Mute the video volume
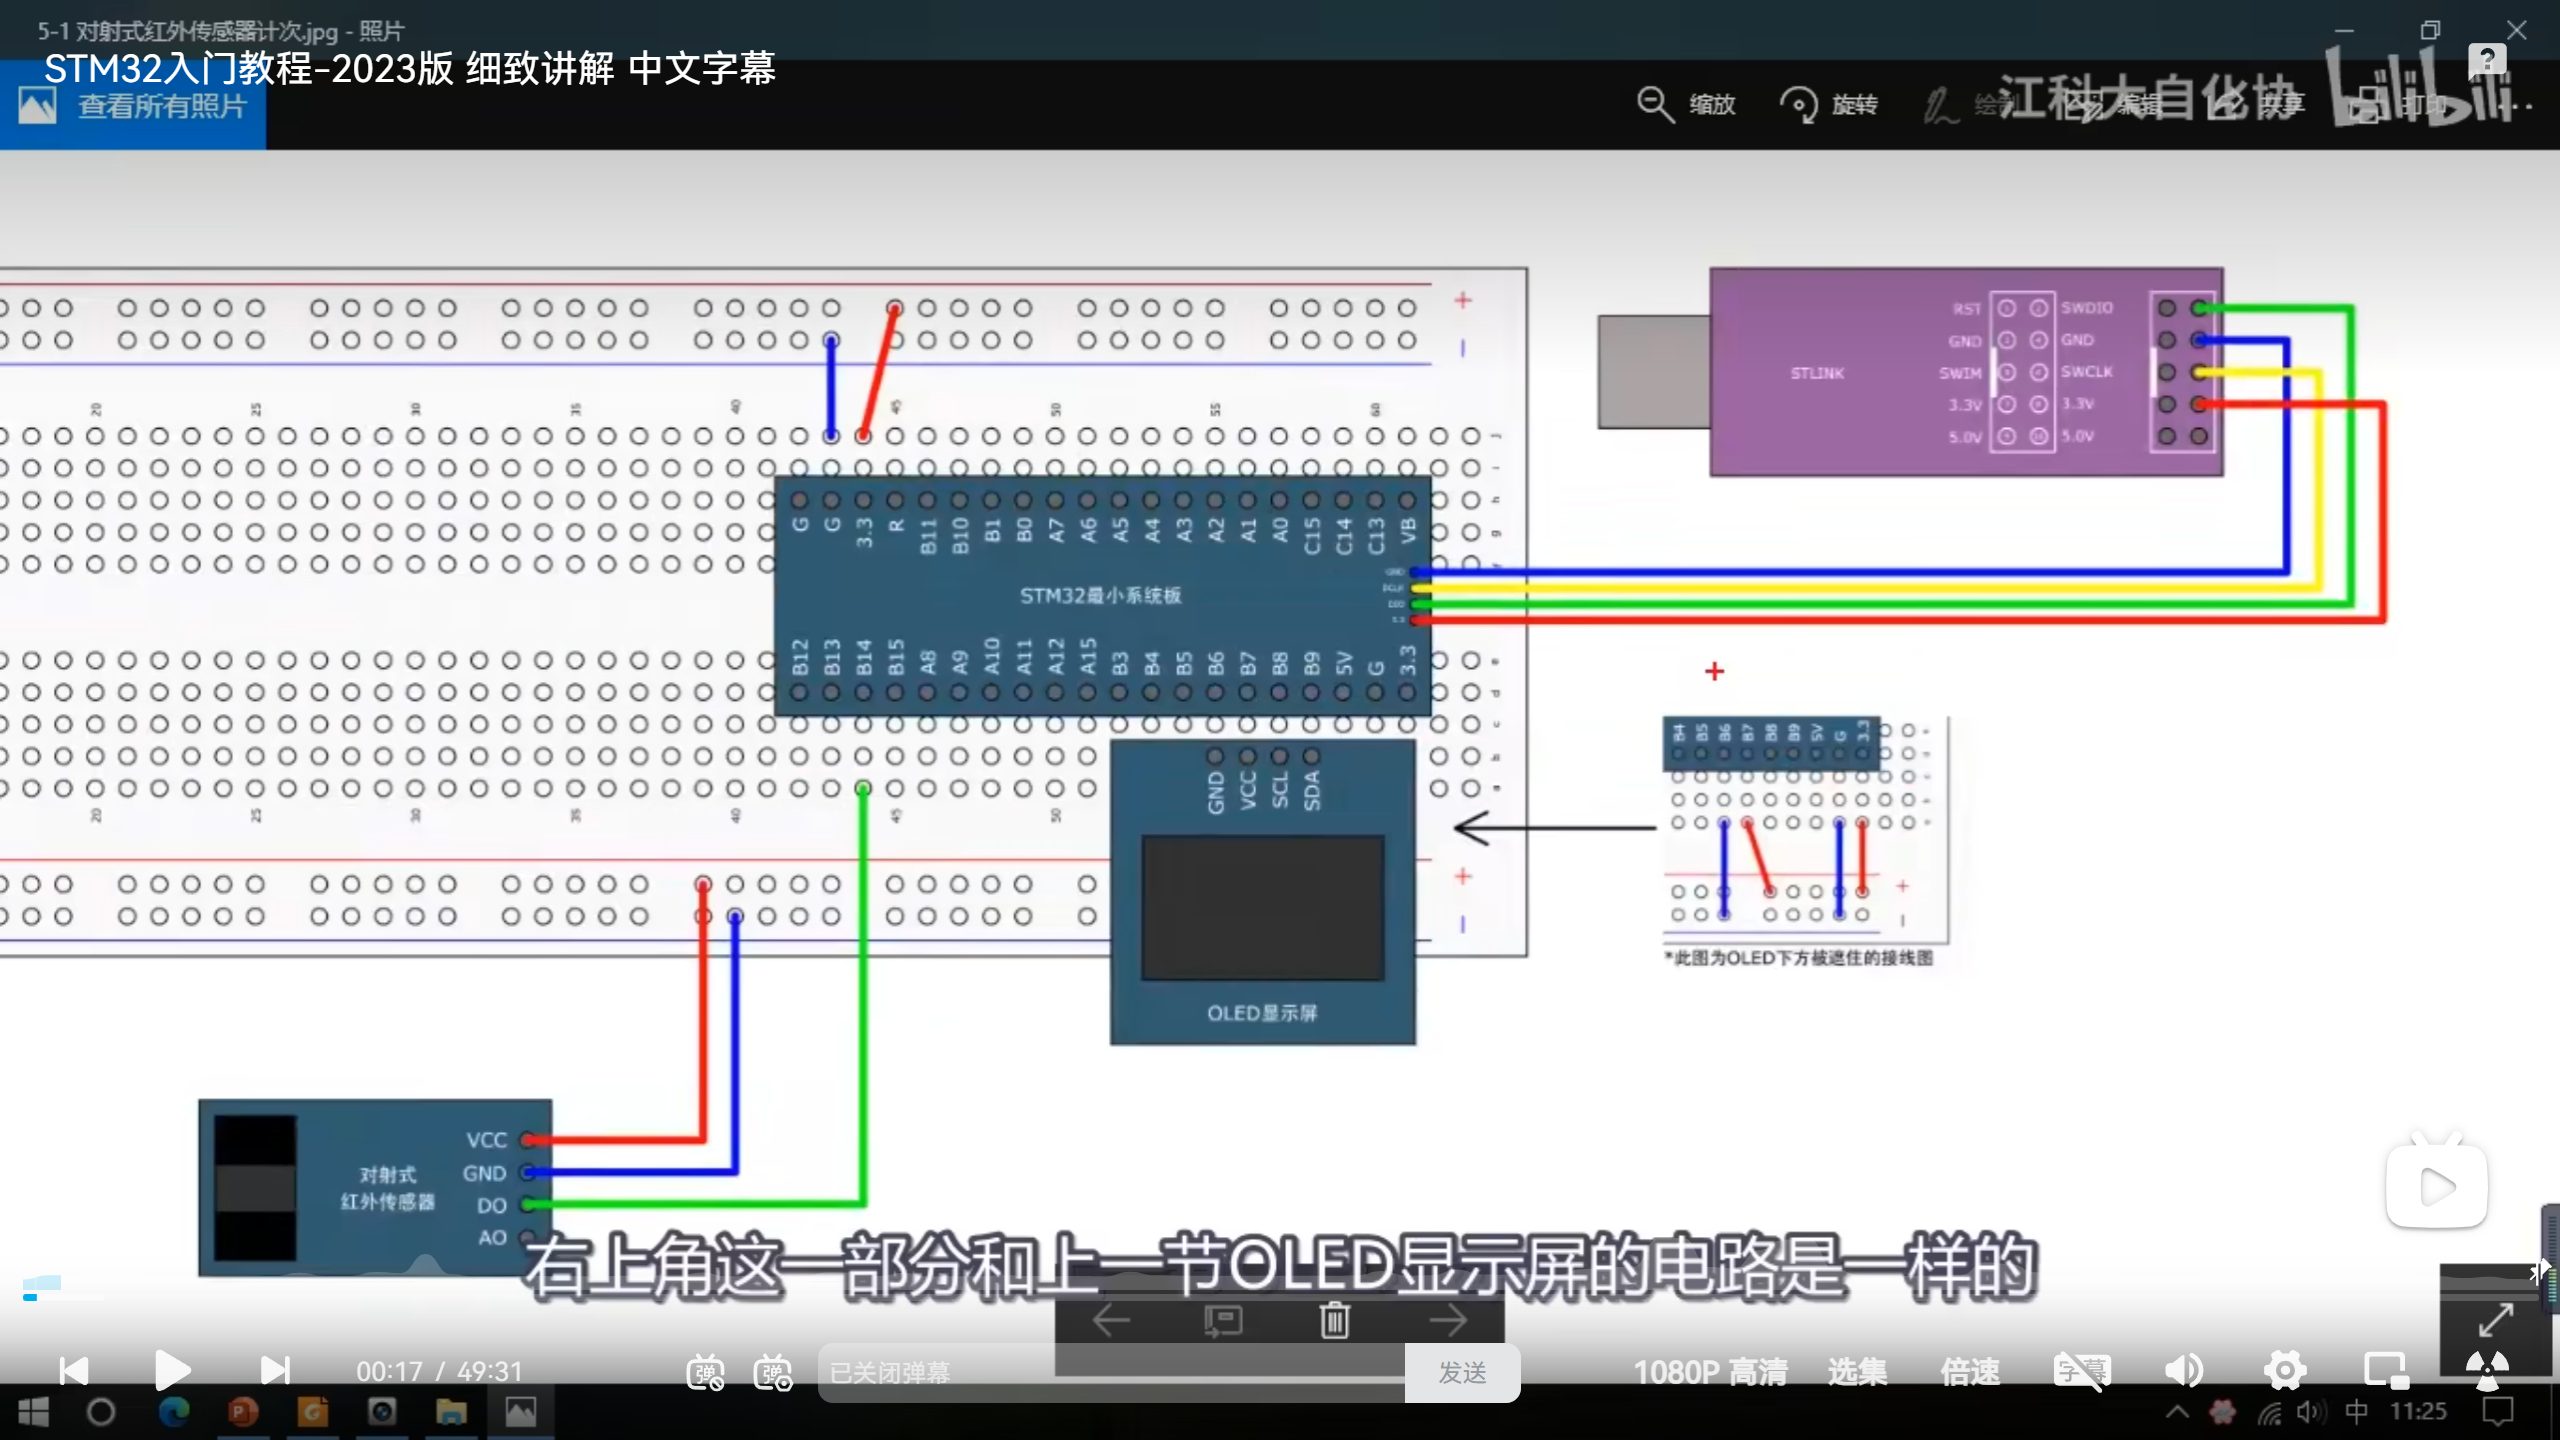 pyautogui.click(x=2184, y=1370)
